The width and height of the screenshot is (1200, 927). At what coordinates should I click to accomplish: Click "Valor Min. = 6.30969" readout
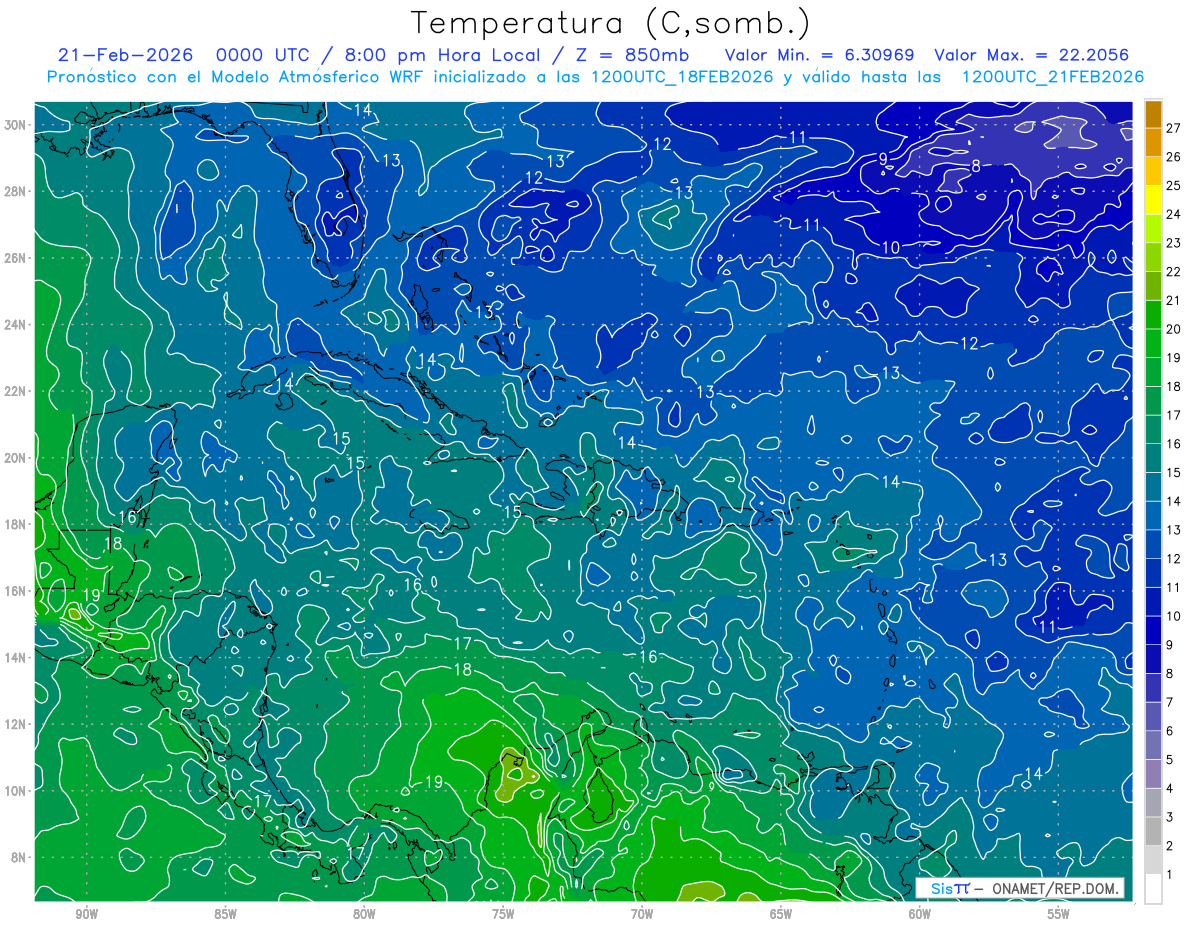(x=819, y=55)
